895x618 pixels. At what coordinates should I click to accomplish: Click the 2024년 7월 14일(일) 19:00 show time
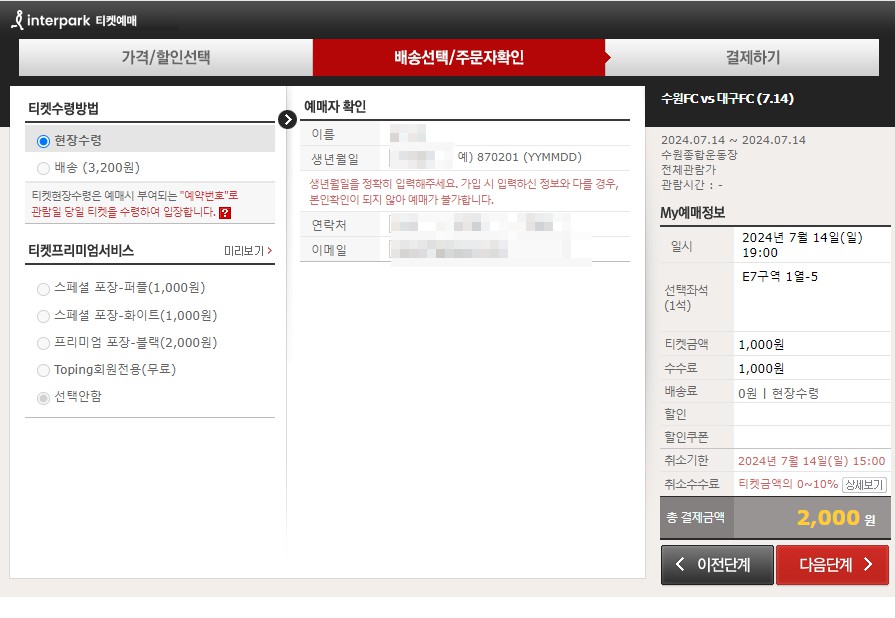coord(803,245)
